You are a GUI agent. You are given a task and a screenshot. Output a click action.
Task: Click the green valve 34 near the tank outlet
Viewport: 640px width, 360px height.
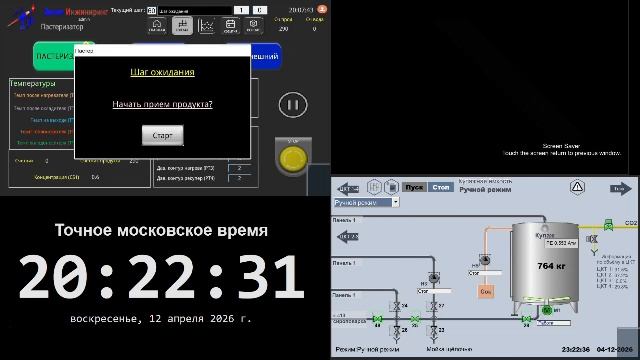(527, 319)
